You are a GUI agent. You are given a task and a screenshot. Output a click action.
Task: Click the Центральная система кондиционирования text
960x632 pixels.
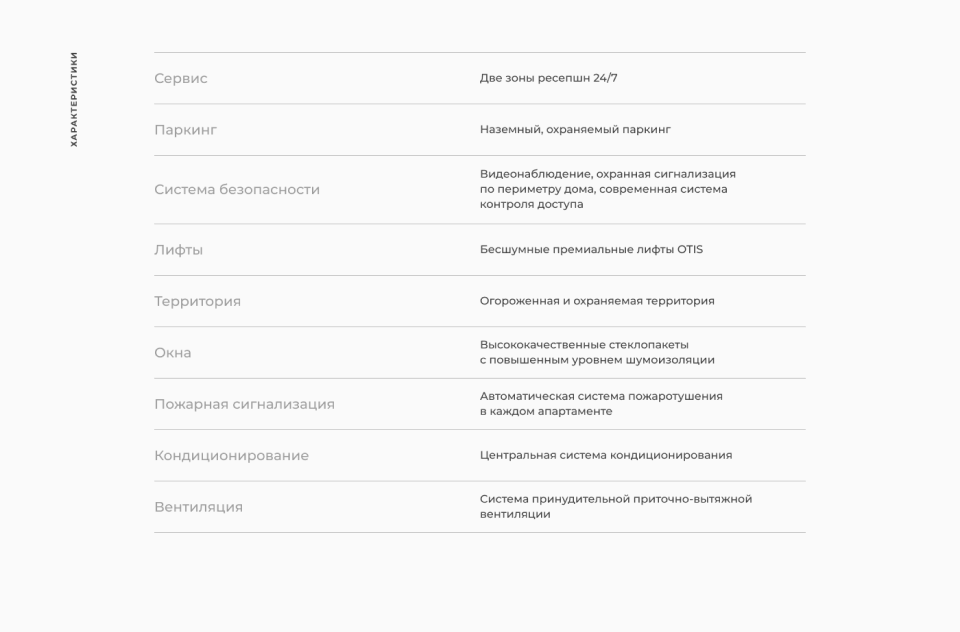pyautogui.click(x=606, y=455)
